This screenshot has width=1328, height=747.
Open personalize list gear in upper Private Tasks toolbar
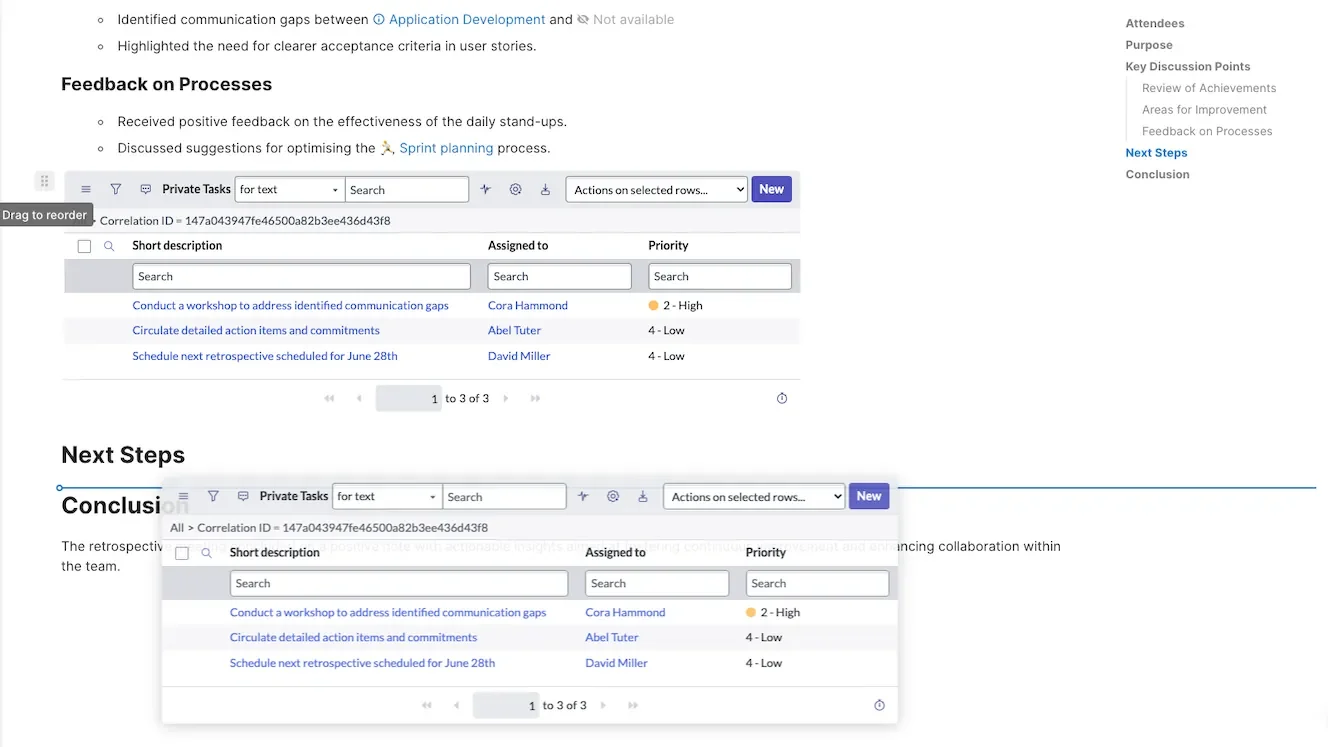[516, 190]
